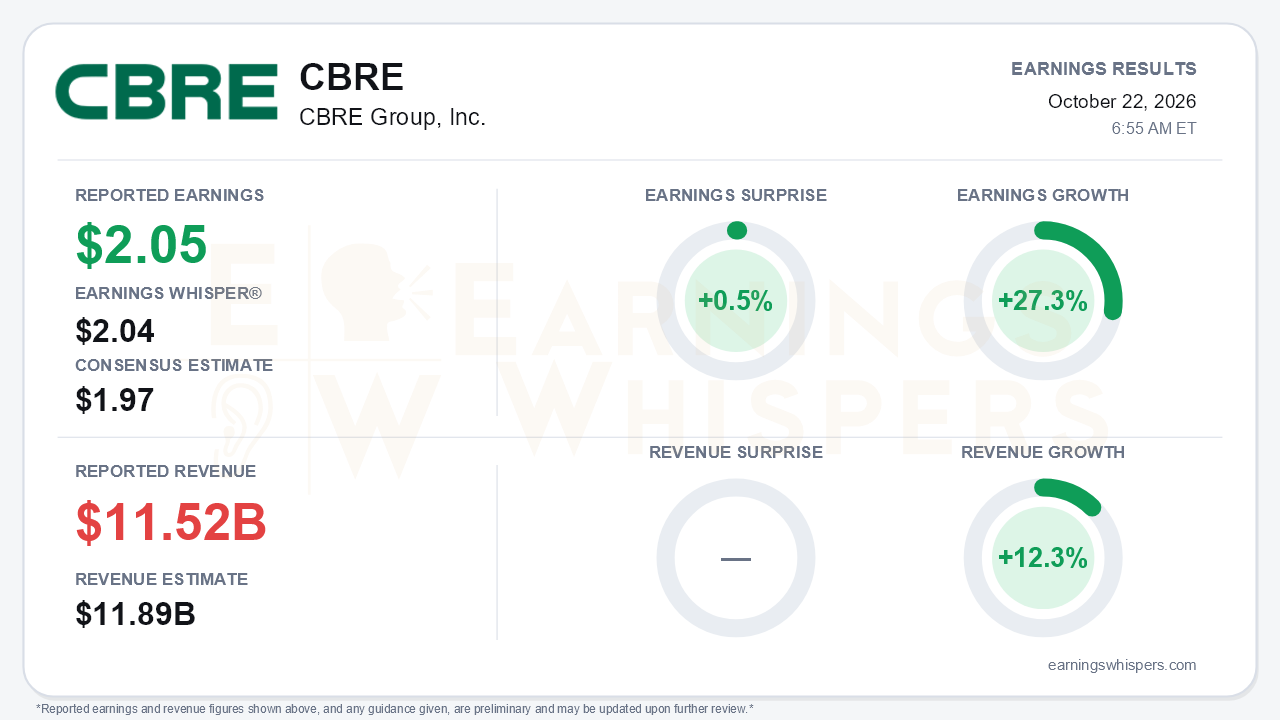
Task: Select the revenue estimate value $11.89B
Action: pyautogui.click(x=135, y=614)
